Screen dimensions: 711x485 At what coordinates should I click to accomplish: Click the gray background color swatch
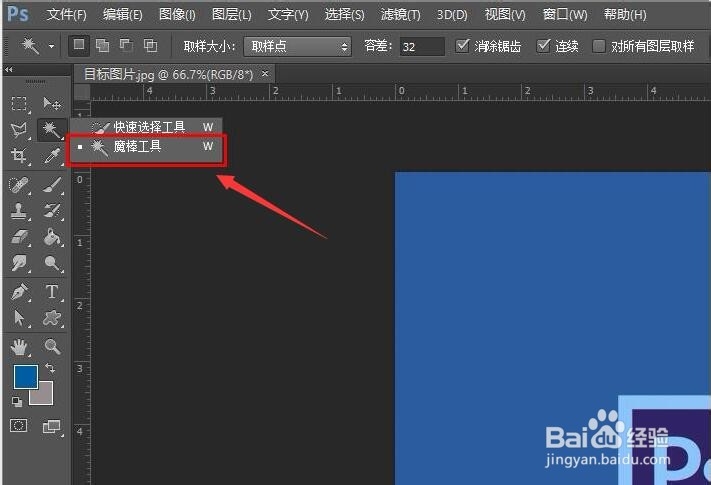[x=44, y=396]
